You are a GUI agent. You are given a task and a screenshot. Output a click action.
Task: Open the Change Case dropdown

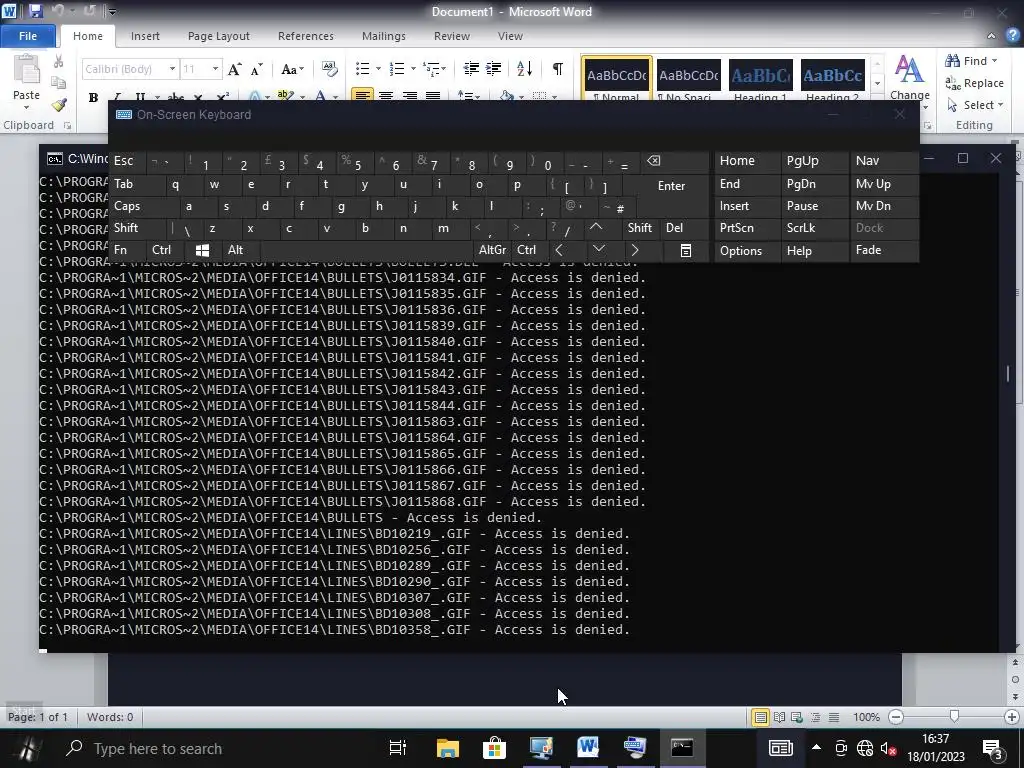(x=292, y=69)
